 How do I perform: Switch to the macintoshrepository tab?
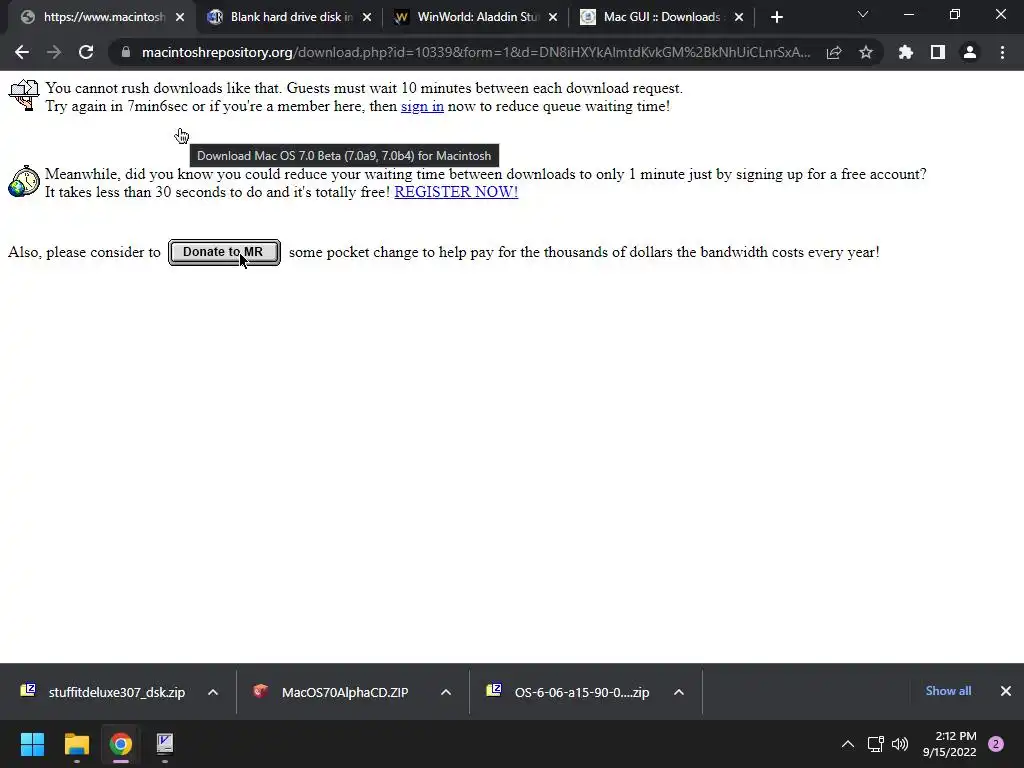103,17
